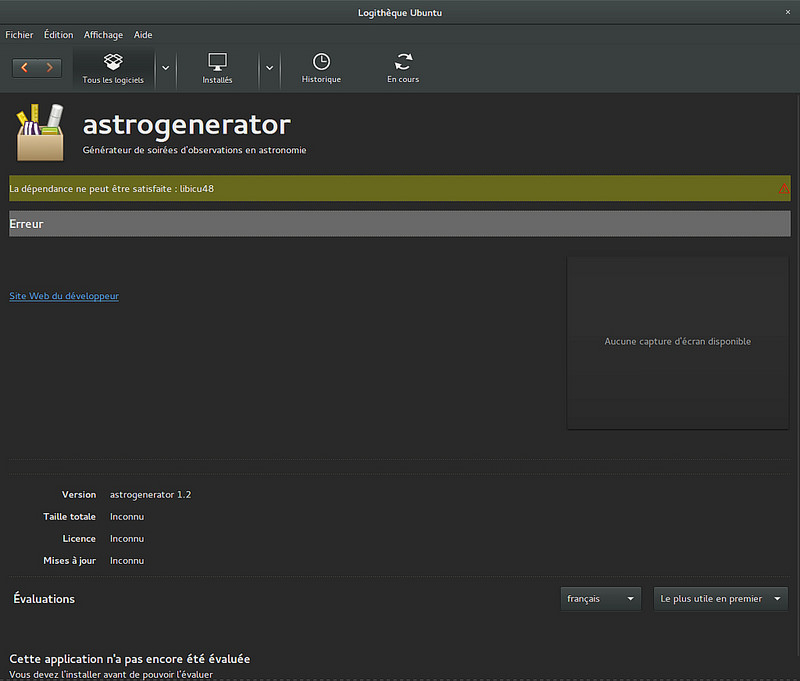800x681 pixels.
Task: Open the Affichage menu
Action: (x=103, y=35)
